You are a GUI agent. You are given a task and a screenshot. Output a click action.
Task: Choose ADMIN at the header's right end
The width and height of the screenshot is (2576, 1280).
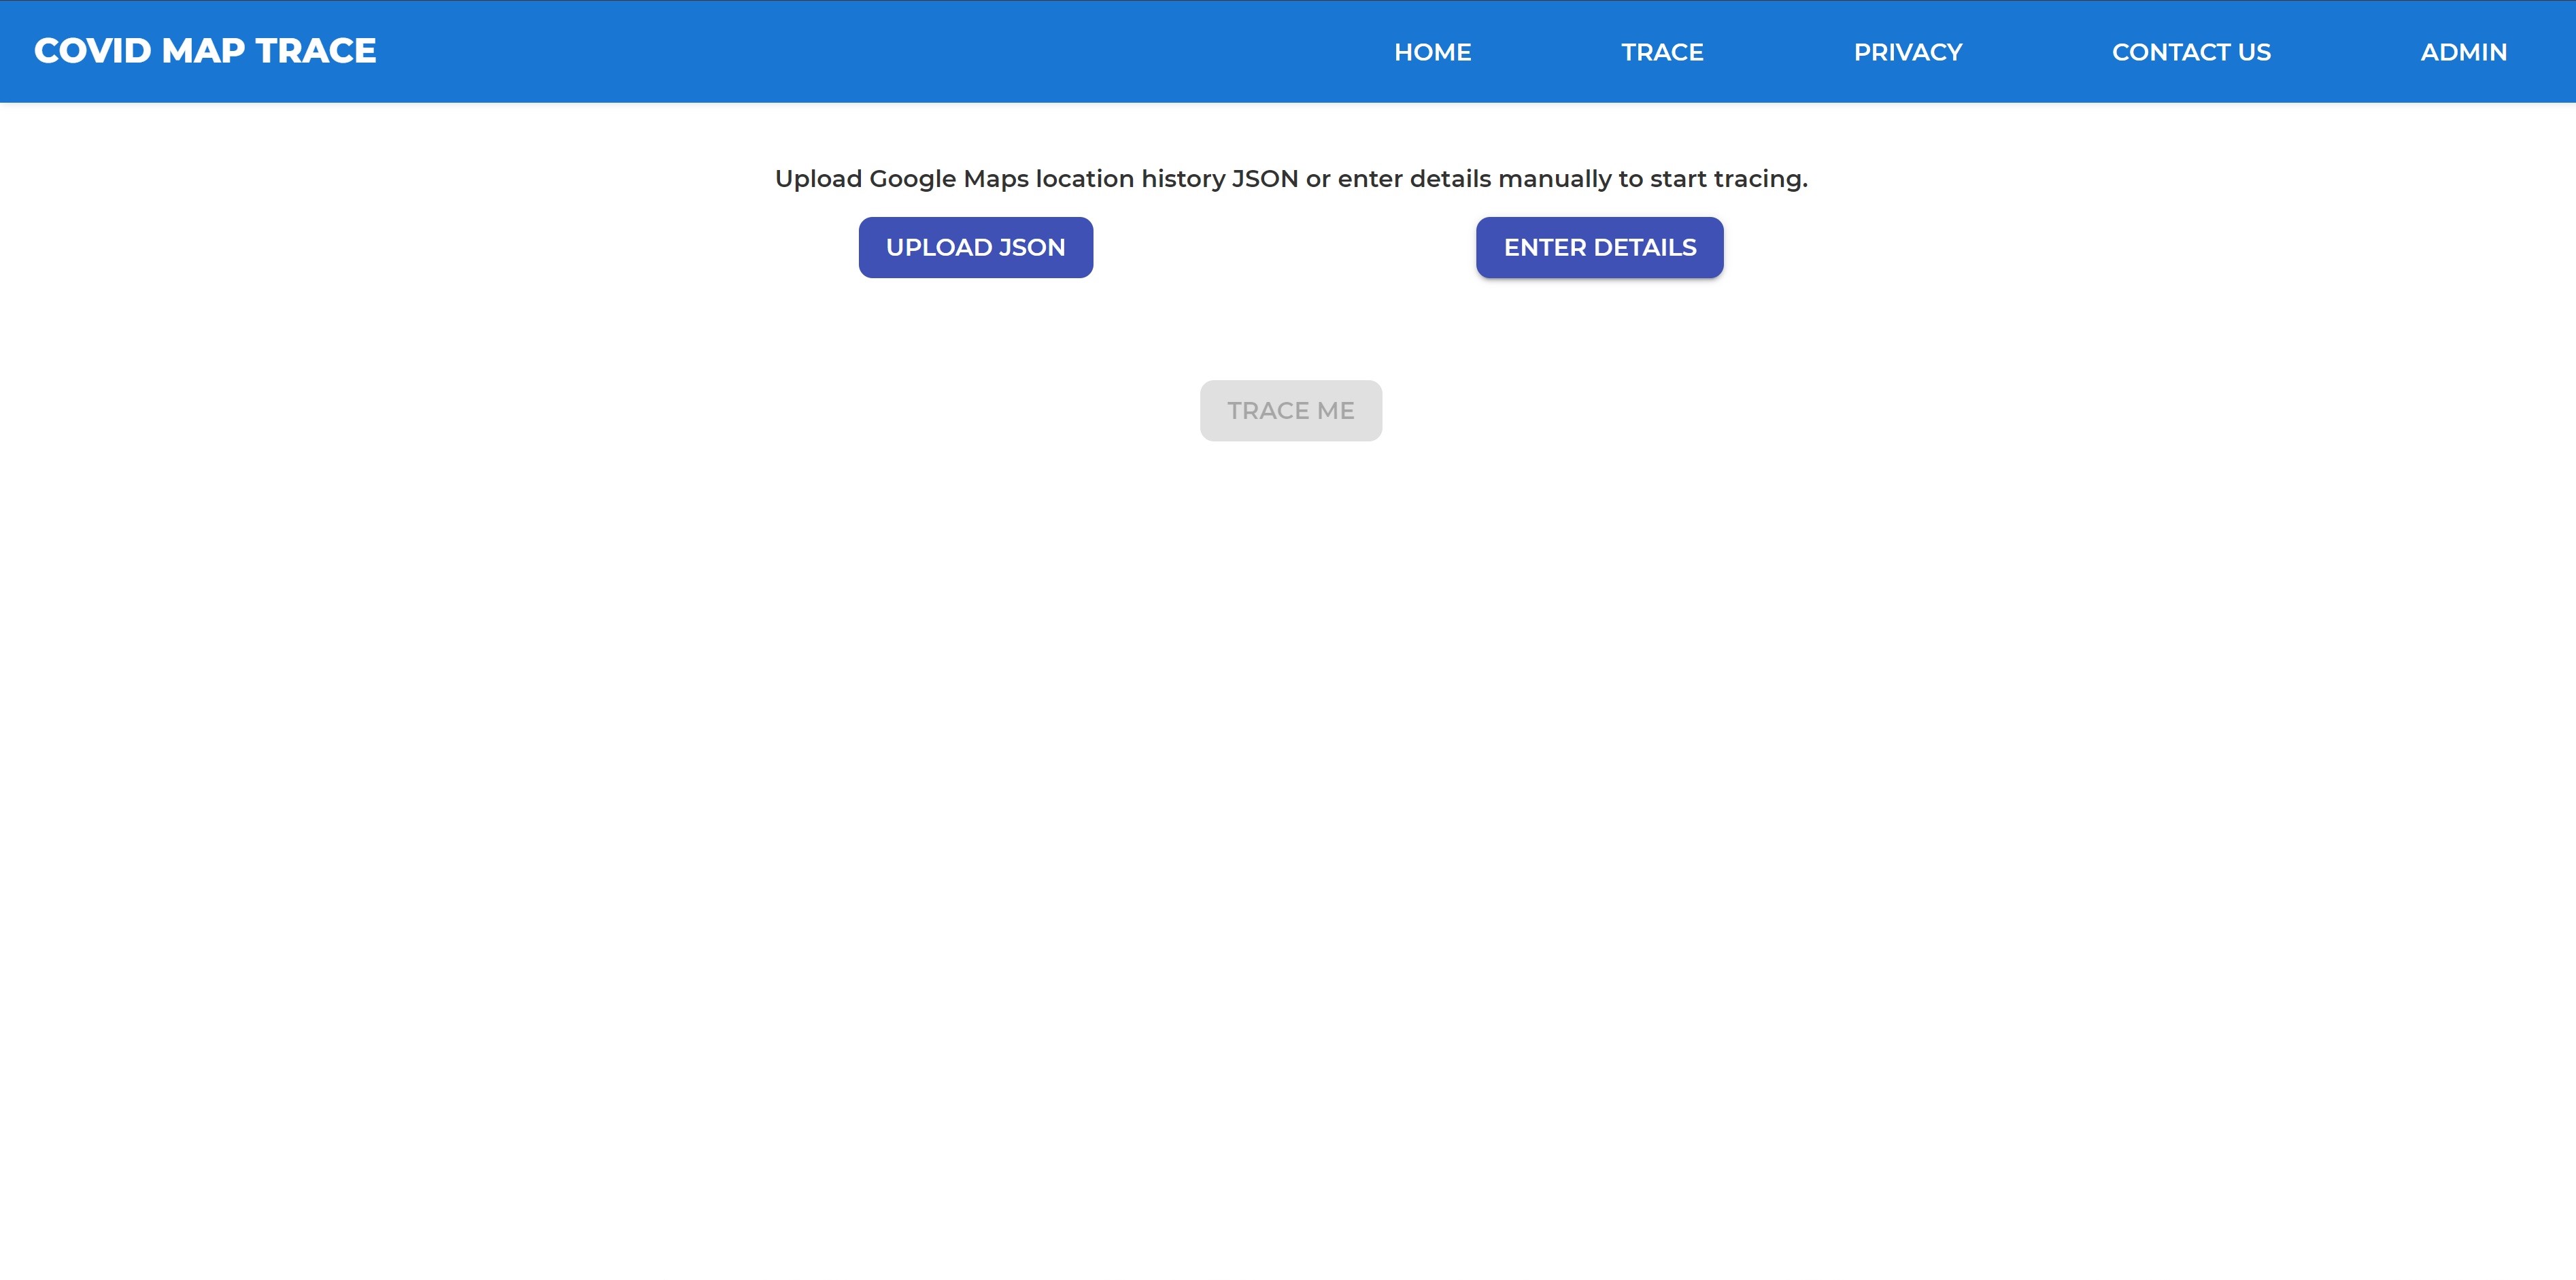2463,52
